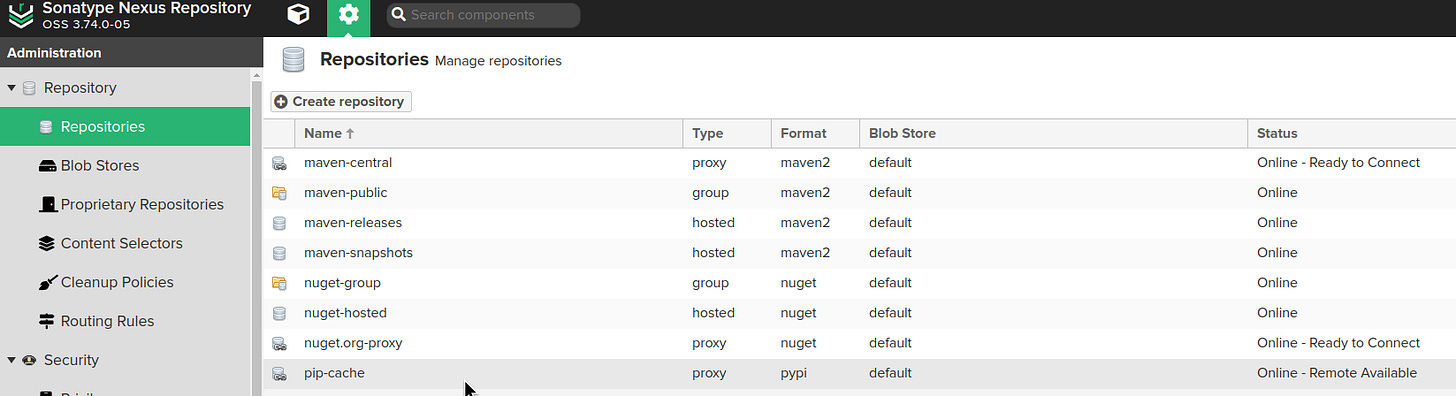Open Proprietary Repositories in the sidebar
The width and height of the screenshot is (1456, 396).
pos(125,204)
